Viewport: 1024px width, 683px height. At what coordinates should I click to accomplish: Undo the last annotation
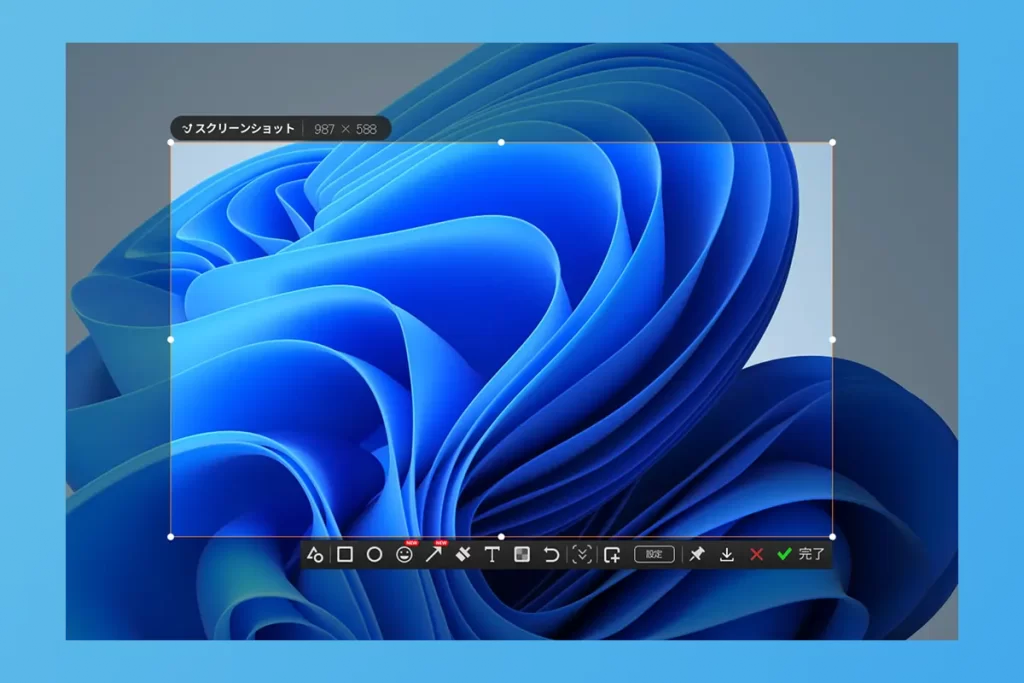pyautogui.click(x=551, y=554)
